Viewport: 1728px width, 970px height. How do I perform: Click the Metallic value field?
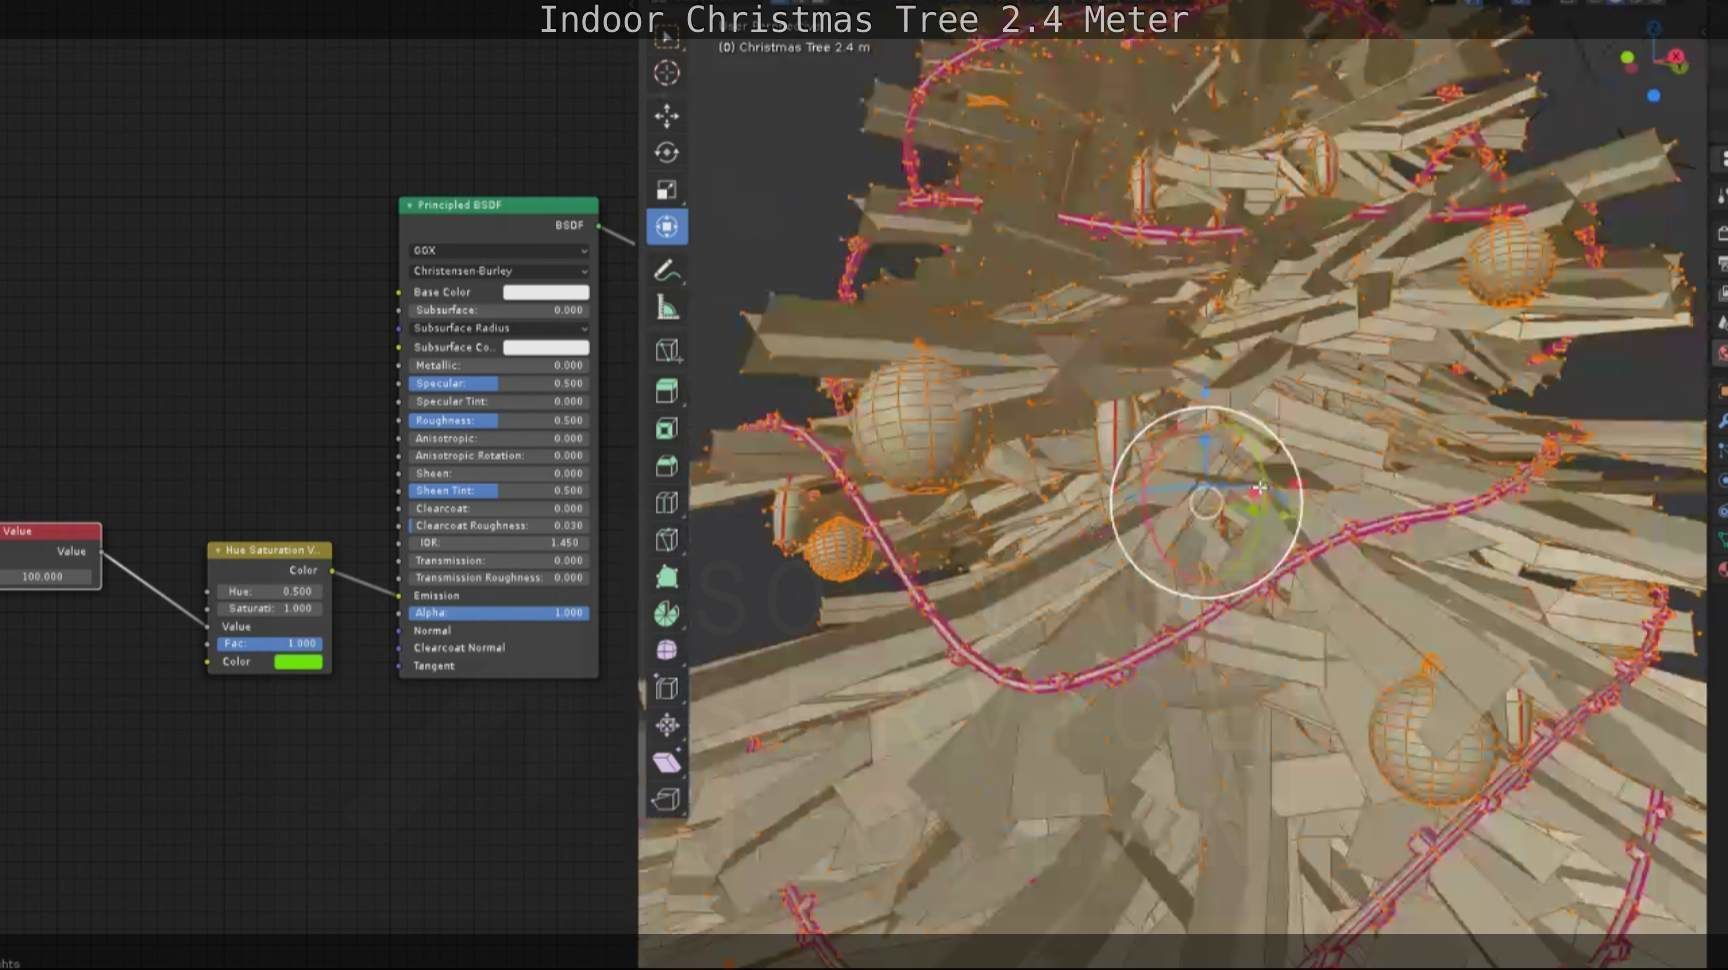point(499,366)
